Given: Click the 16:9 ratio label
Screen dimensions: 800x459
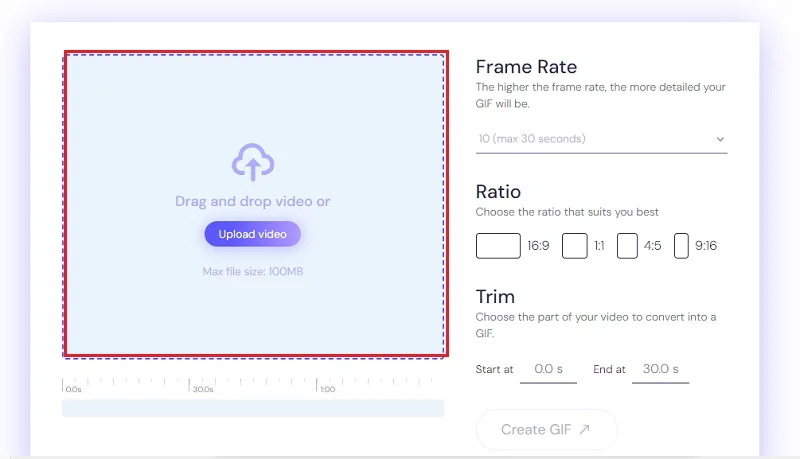Looking at the screenshot, I should 538,246.
